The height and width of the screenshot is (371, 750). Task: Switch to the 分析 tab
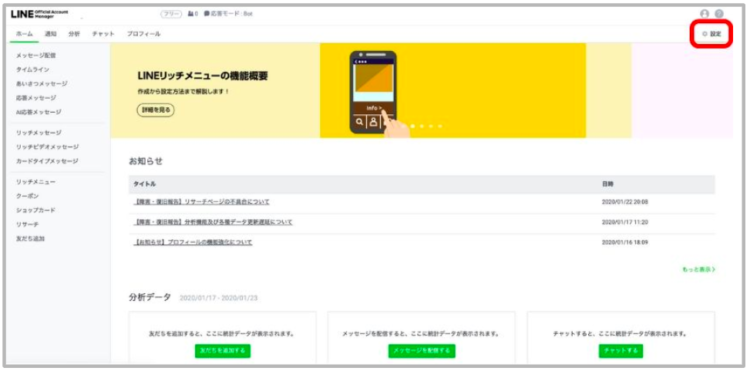pyautogui.click(x=74, y=34)
